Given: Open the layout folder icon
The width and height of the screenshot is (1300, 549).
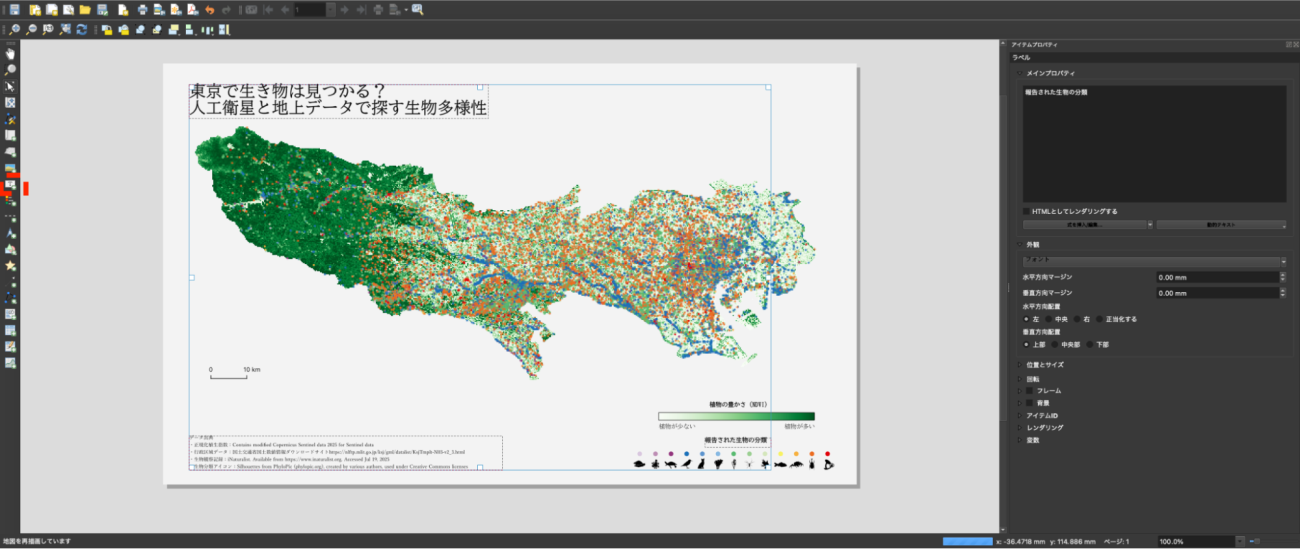Looking at the screenshot, I should [x=85, y=9].
